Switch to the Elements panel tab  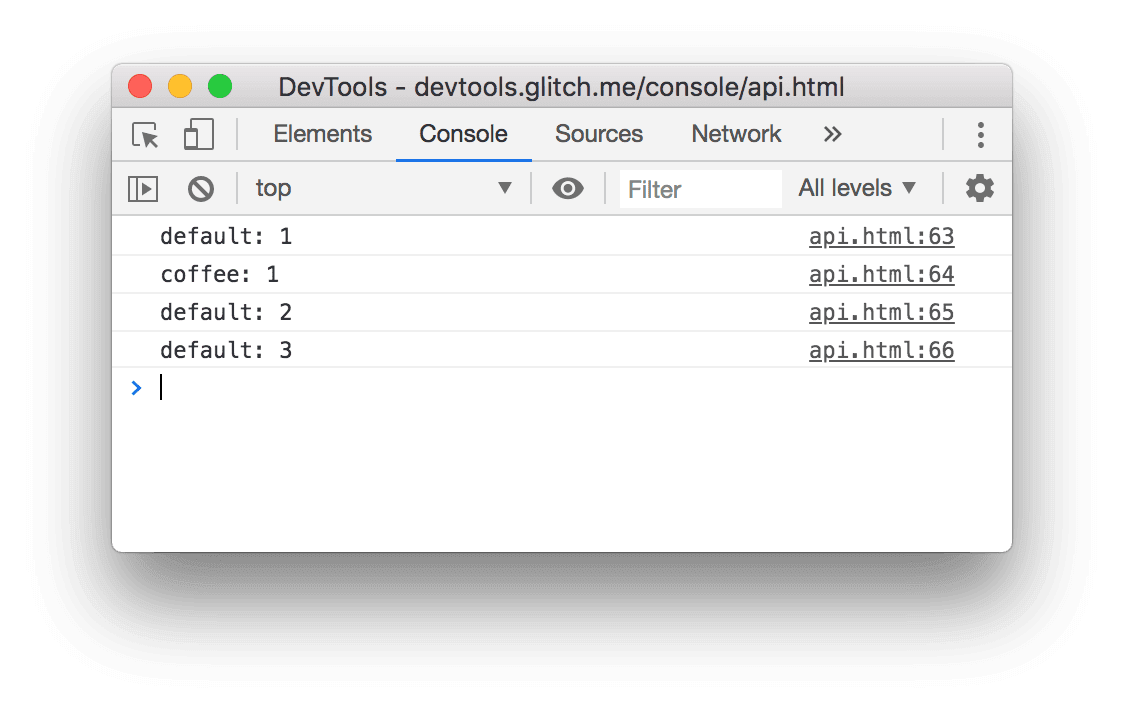(322, 134)
